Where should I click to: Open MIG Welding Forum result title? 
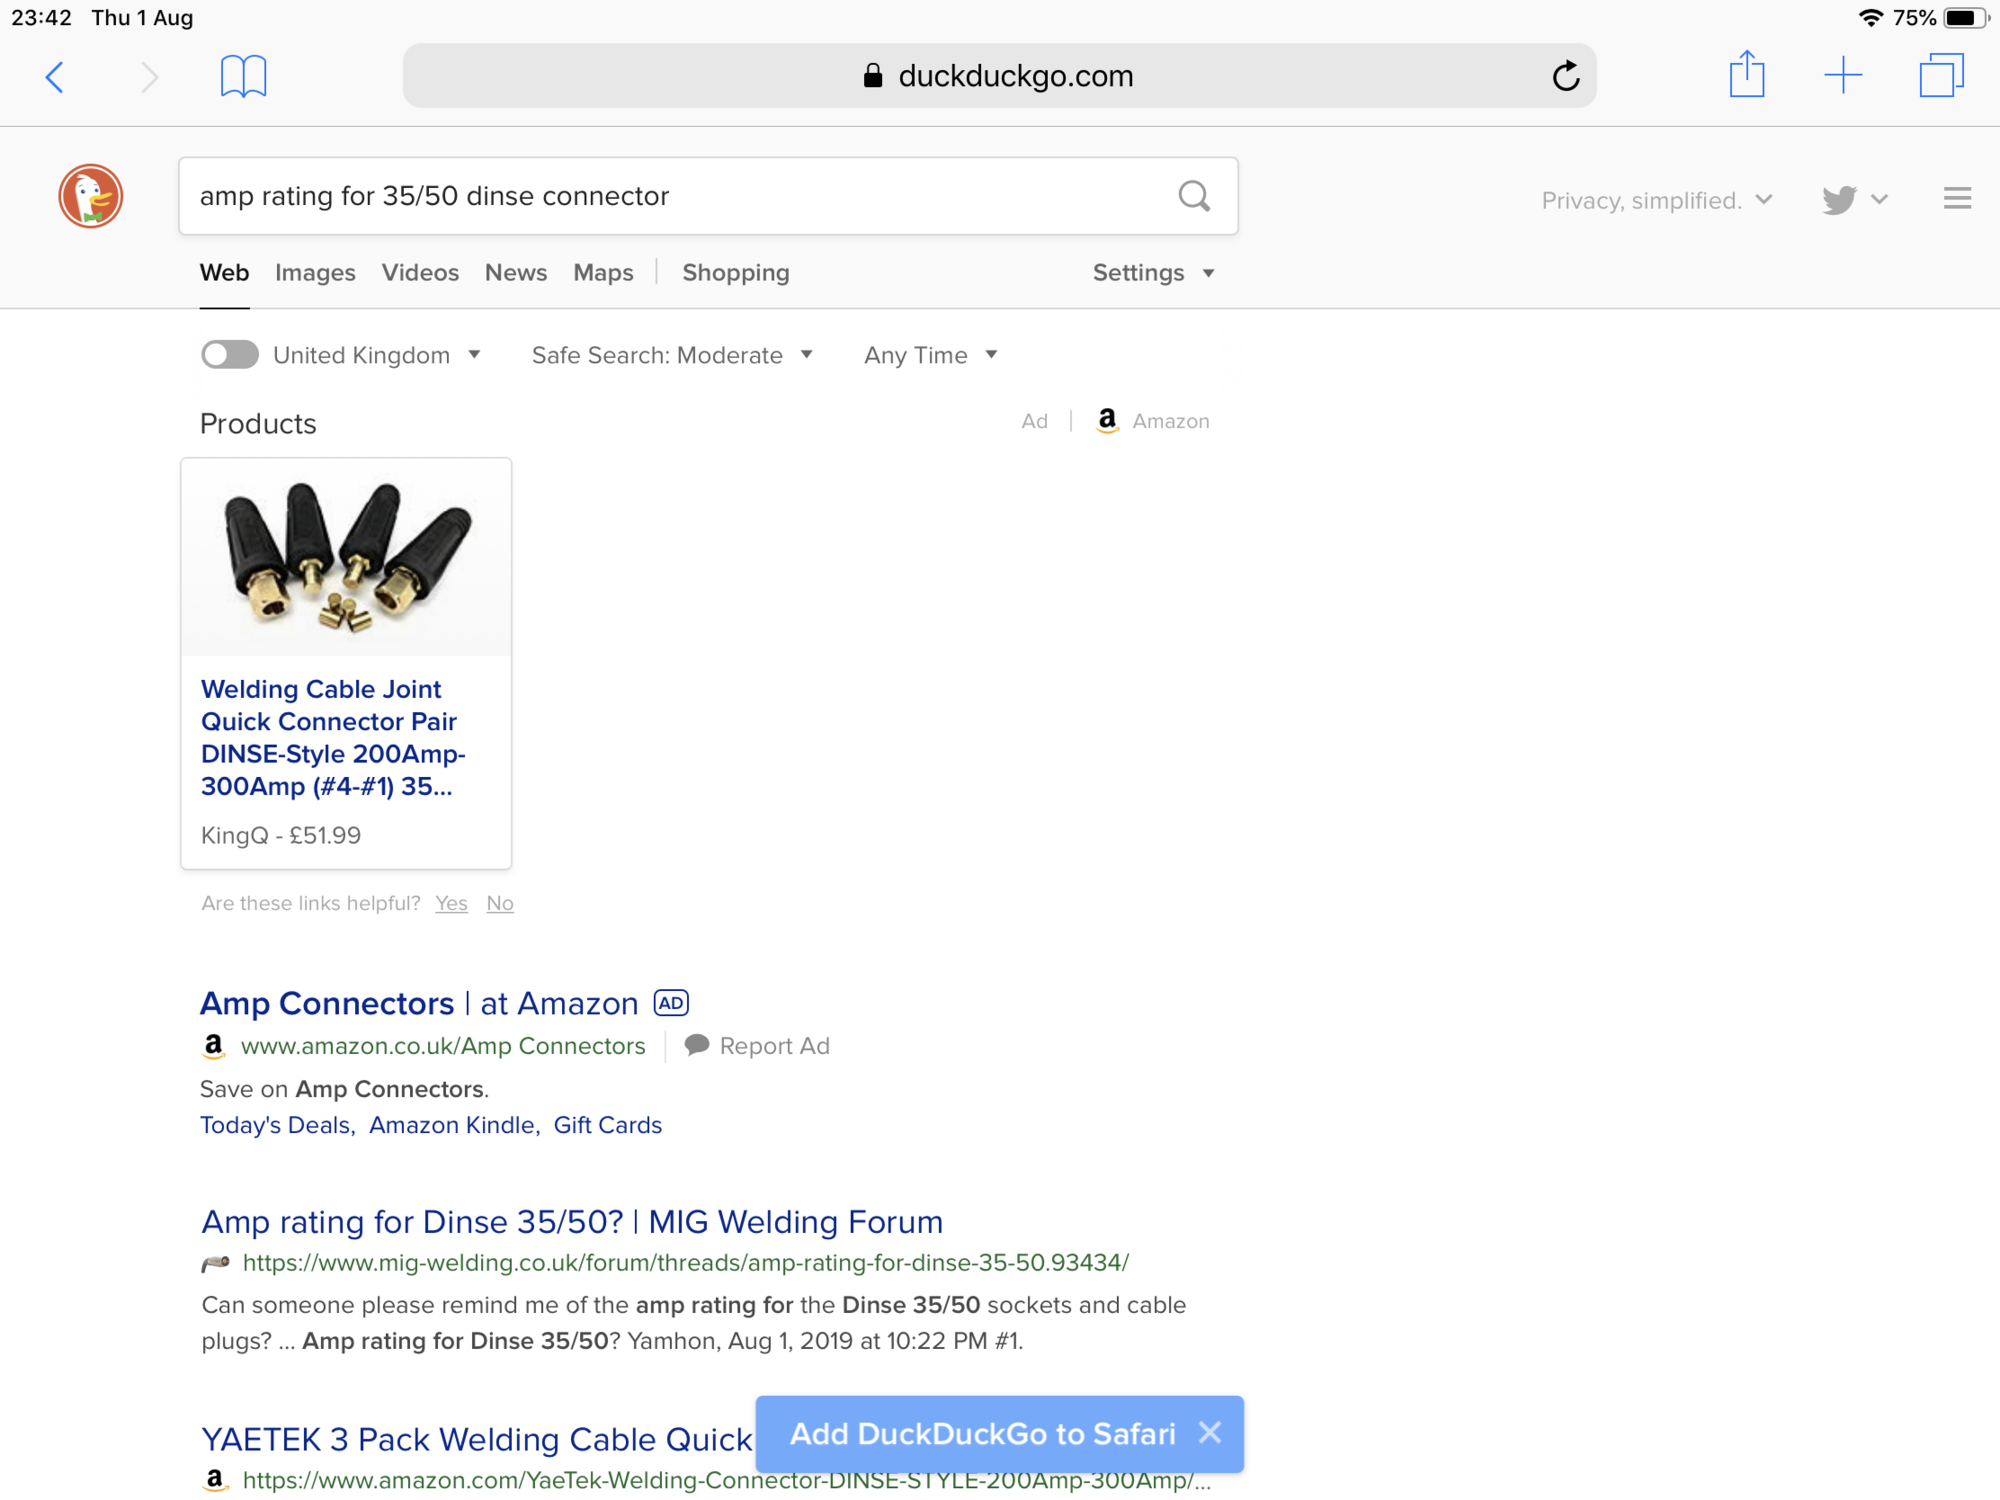coord(572,1222)
